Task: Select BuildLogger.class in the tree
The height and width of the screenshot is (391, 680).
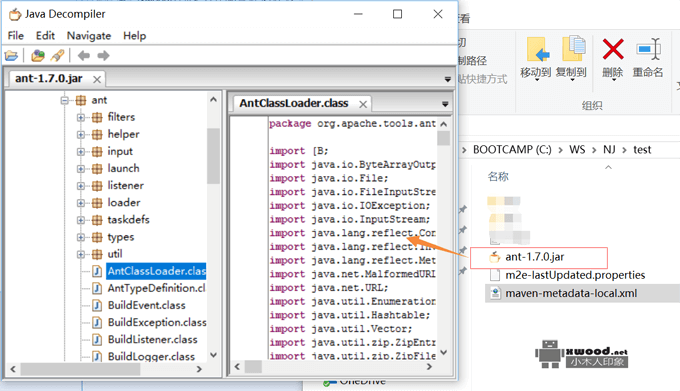Action: pos(151,357)
